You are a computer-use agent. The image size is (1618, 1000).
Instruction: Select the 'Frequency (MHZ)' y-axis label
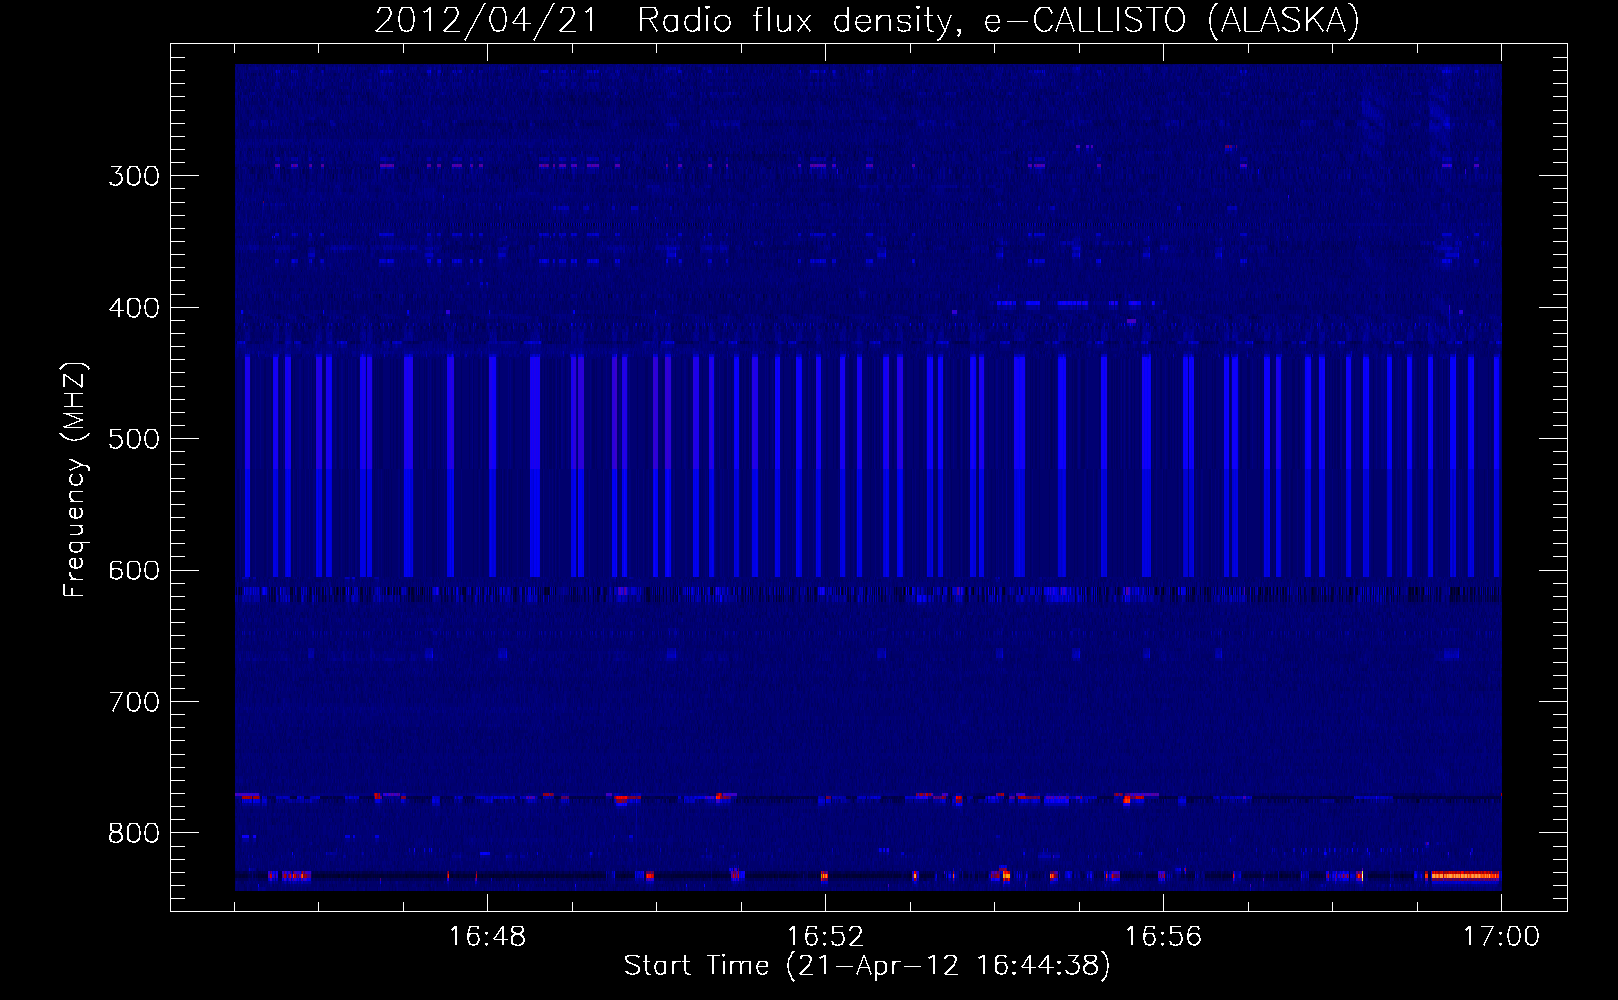click(x=75, y=479)
